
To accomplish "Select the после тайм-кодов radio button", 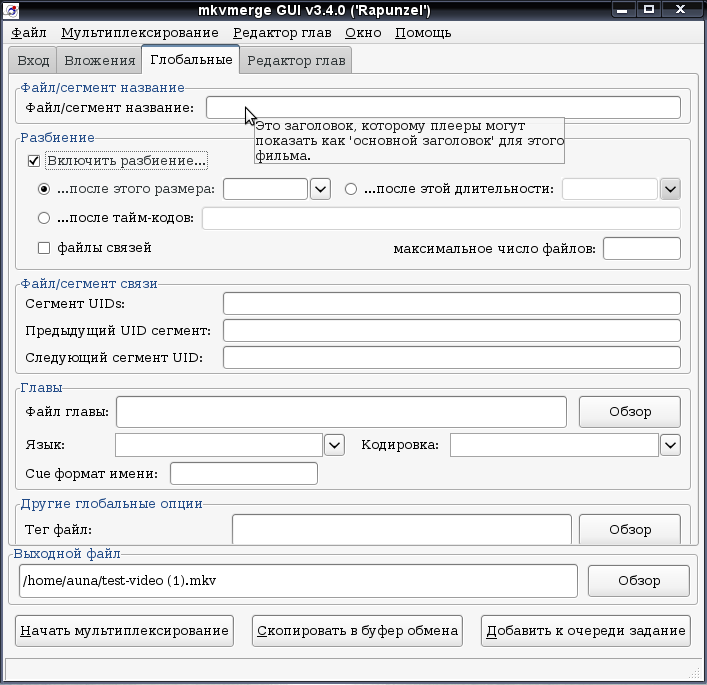I will [44, 218].
